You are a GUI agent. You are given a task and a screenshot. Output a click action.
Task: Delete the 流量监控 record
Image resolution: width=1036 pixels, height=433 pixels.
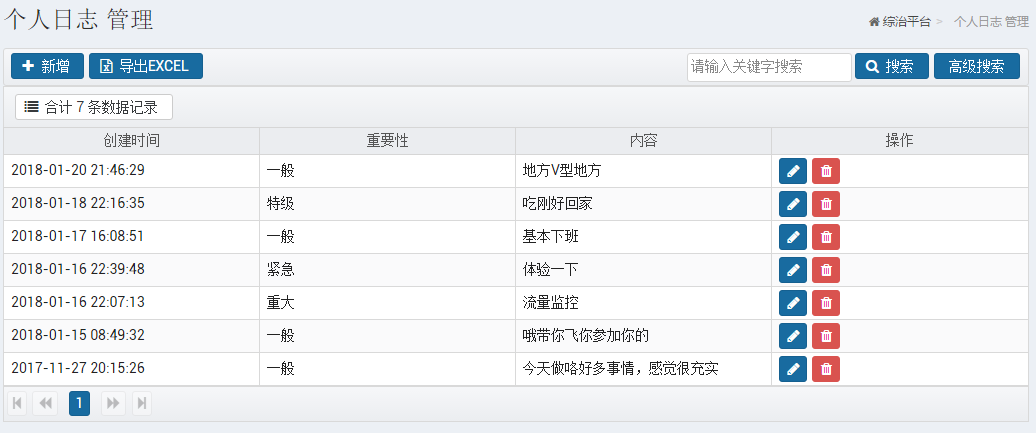826,303
